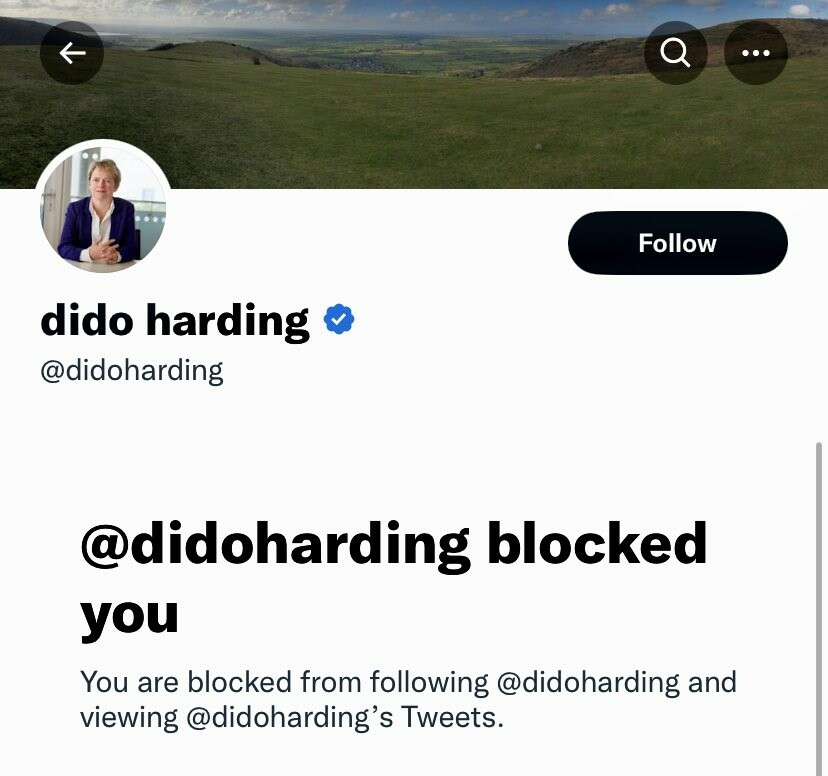The image size is (828, 776).
Task: Click the @didoharding handle under the name
Action: coord(131,371)
